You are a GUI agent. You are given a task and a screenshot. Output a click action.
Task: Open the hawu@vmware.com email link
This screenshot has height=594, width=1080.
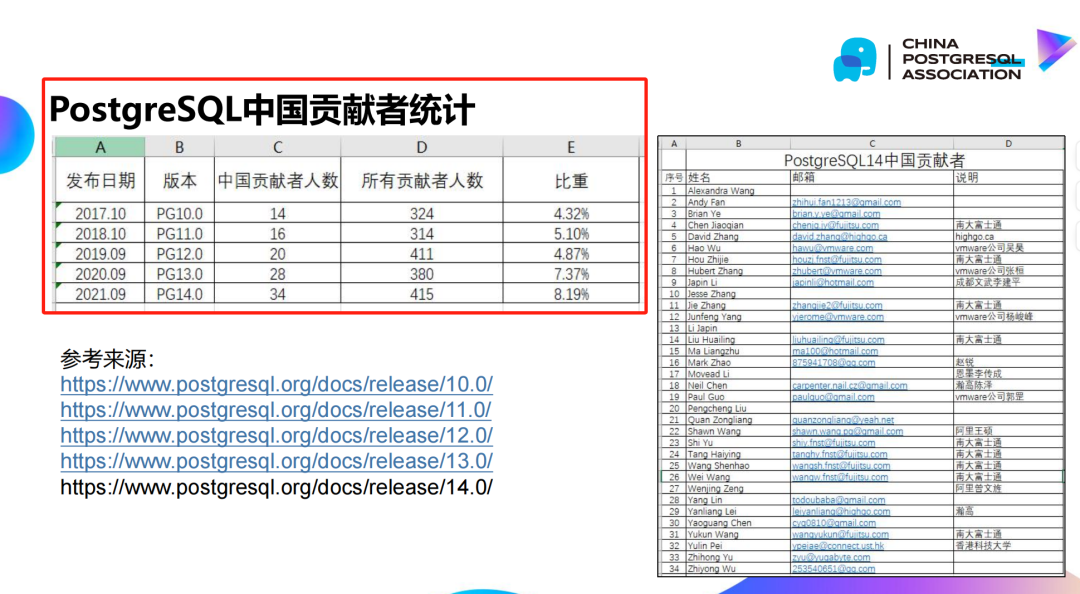[x=833, y=248]
